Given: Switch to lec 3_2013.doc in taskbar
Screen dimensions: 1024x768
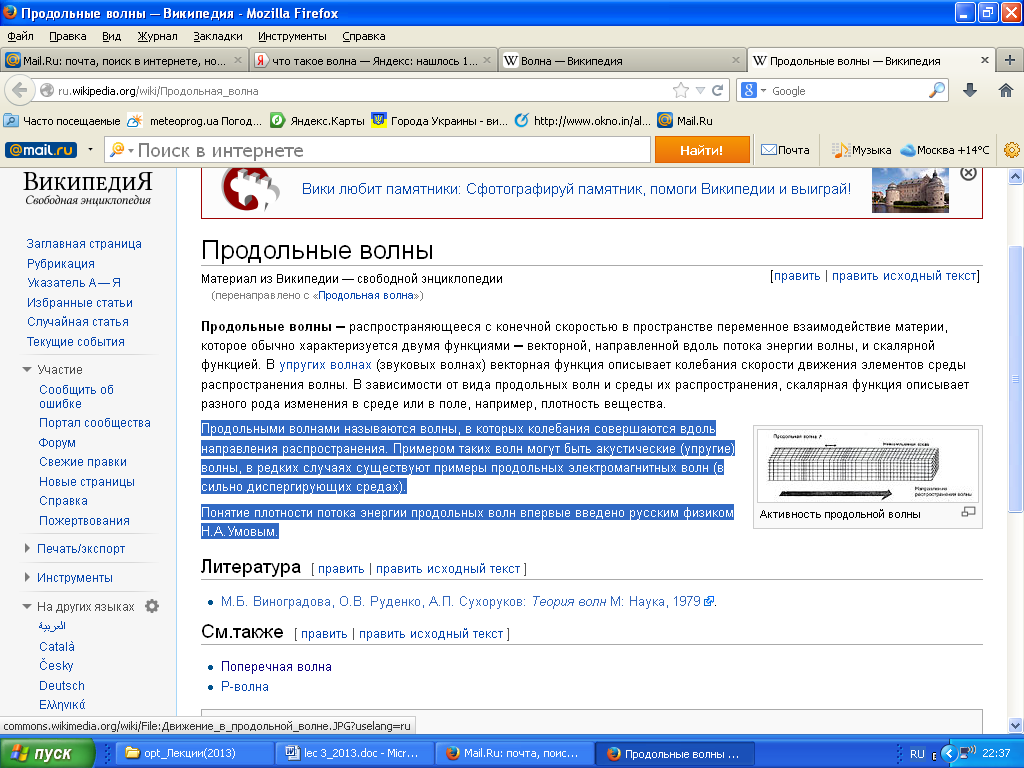Looking at the screenshot, I should pos(355,754).
